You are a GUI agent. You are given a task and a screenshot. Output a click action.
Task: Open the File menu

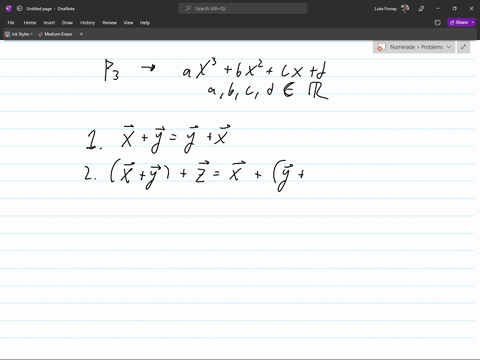click(11, 23)
